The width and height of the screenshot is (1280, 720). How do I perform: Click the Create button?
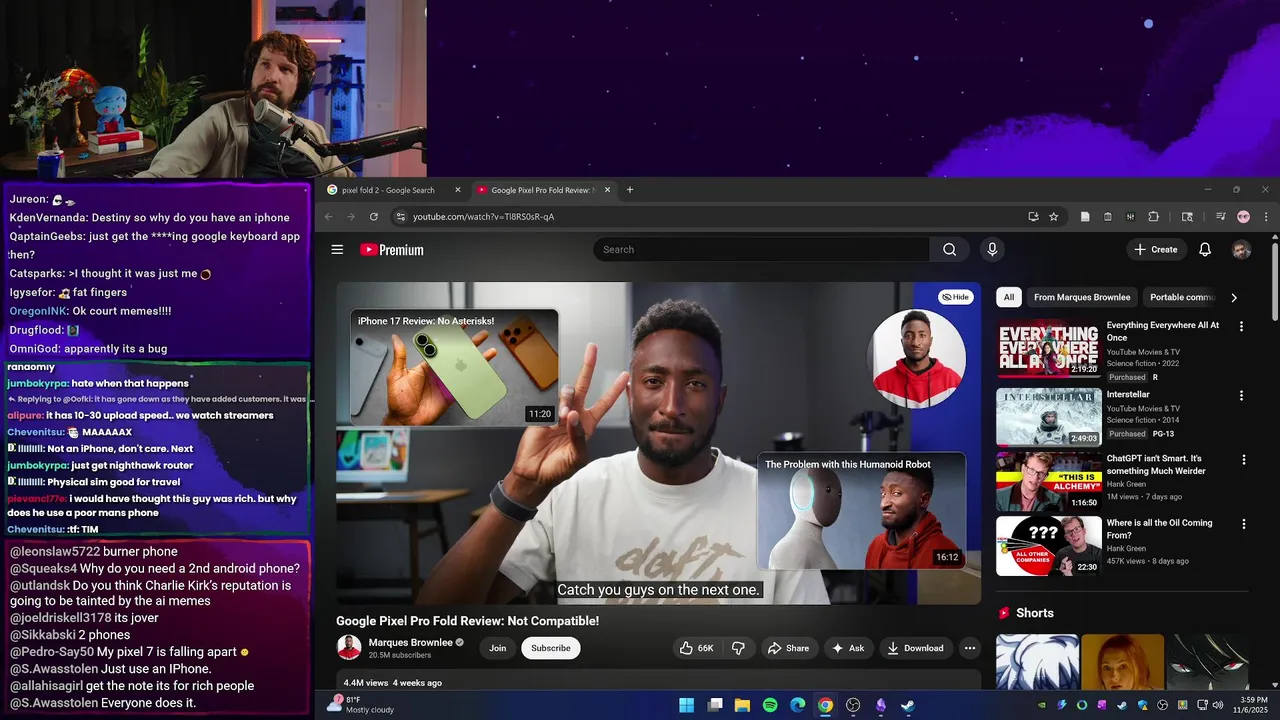[x=1155, y=250]
